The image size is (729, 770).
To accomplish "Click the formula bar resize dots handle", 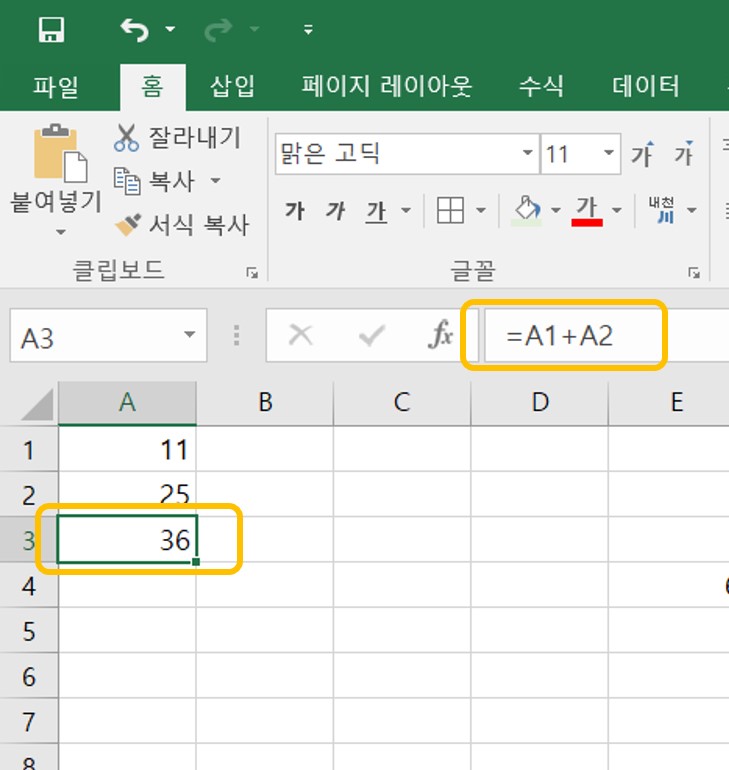I will point(237,336).
